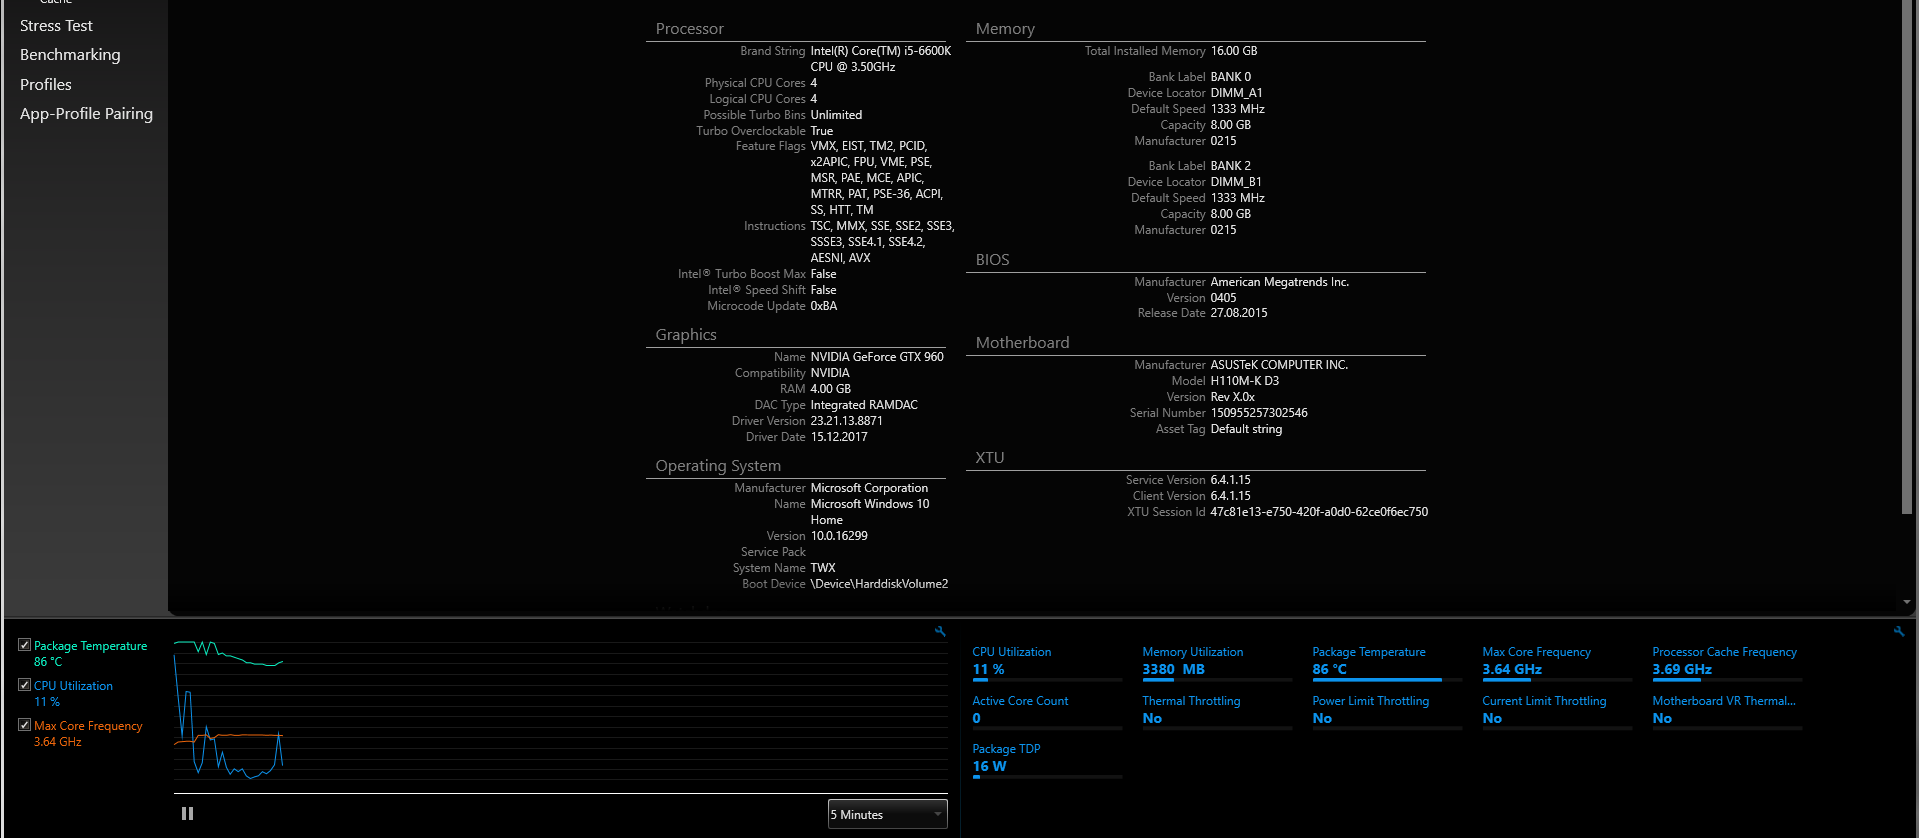Click Device Locator value DIMM_A1
Viewport: 1919px width, 838px height.
point(1236,93)
